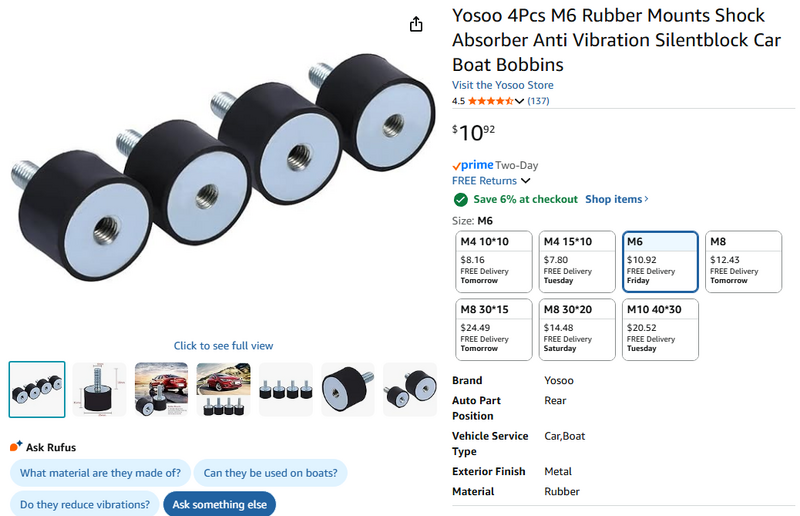
Task: Visit the Yosoo Store link
Action: [x=503, y=85]
